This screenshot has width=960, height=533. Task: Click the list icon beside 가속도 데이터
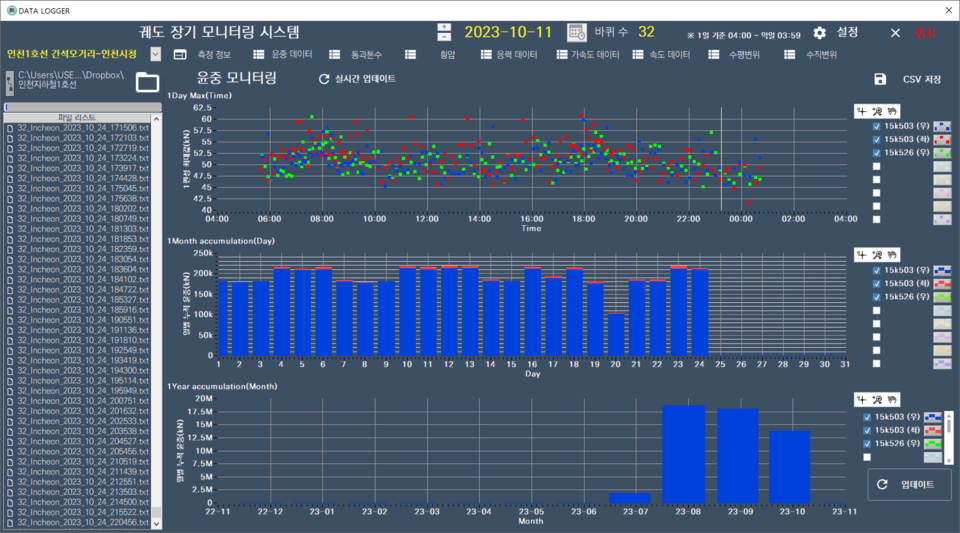(x=562, y=54)
